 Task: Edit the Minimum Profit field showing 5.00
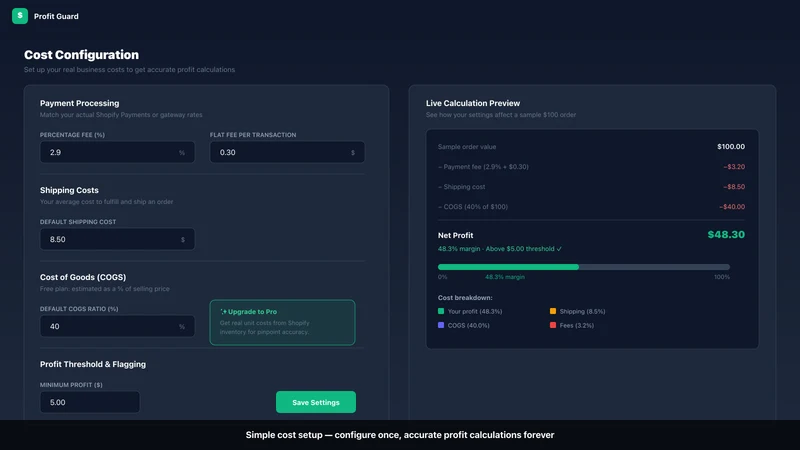click(x=90, y=402)
